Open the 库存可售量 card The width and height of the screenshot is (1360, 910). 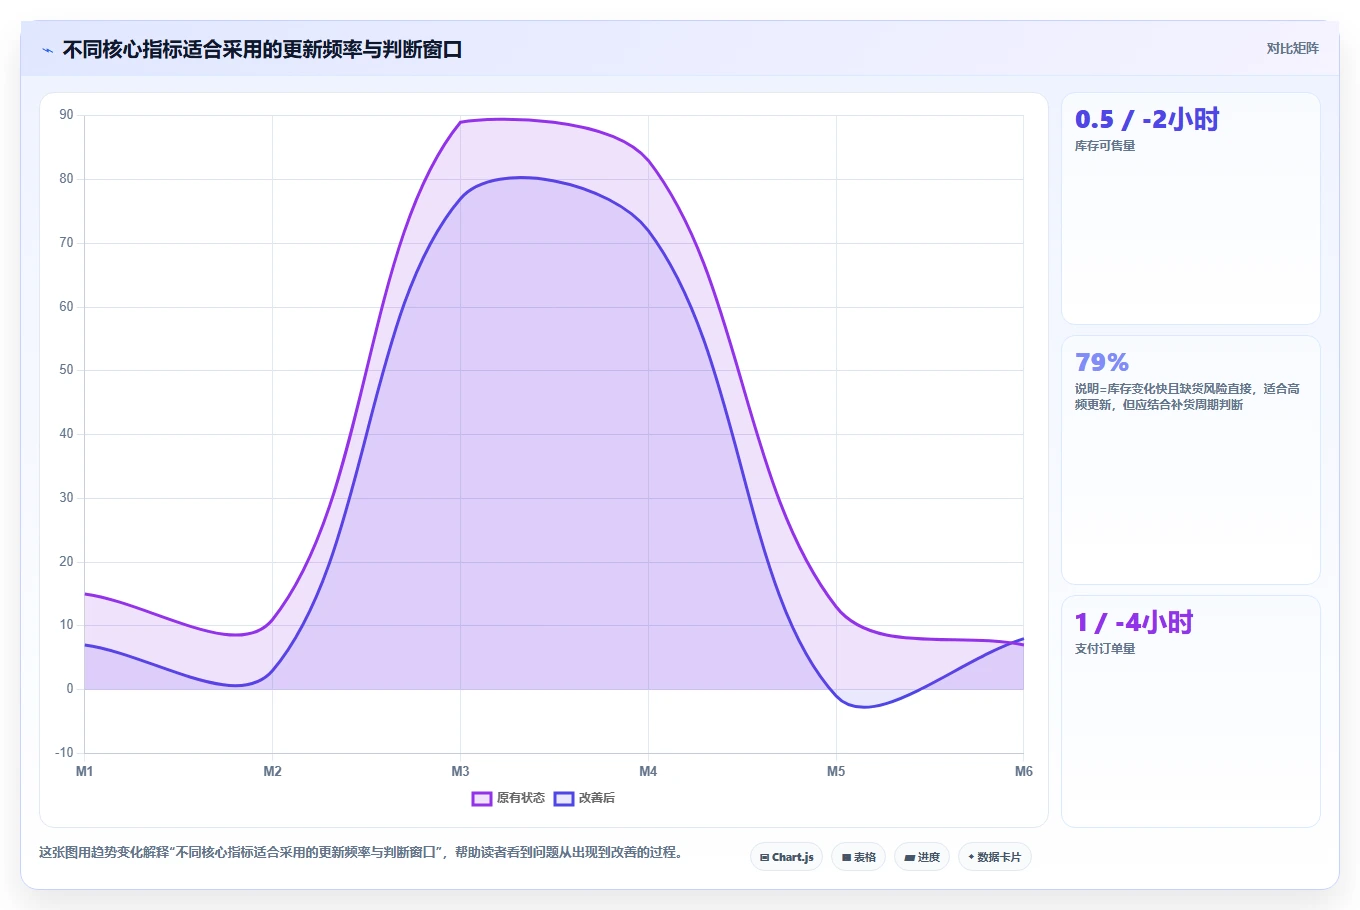1191,208
